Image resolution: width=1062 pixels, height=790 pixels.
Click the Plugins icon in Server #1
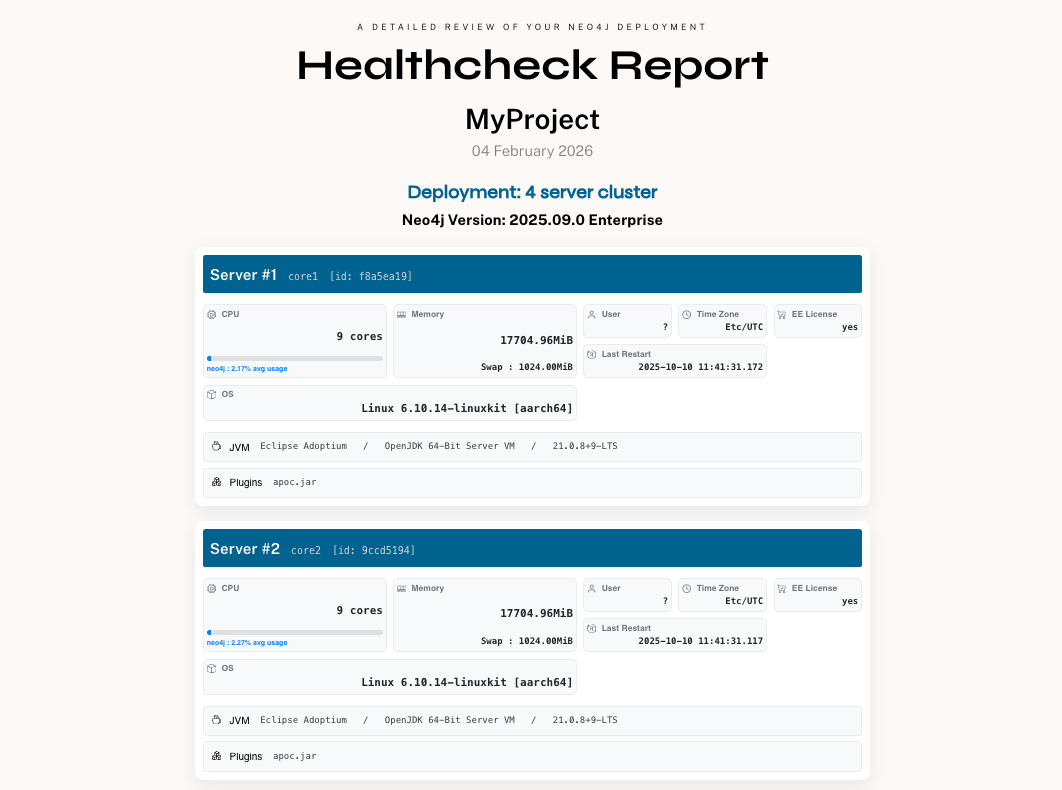[x=216, y=482]
